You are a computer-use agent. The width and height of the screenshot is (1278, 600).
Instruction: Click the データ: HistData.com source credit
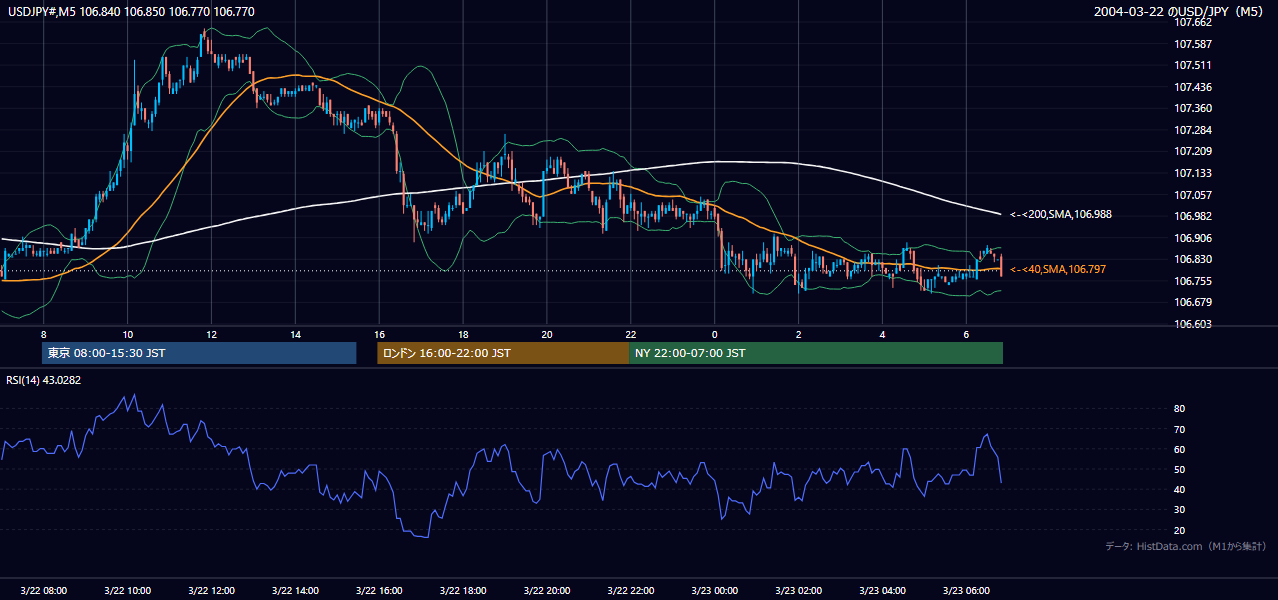[1185, 546]
